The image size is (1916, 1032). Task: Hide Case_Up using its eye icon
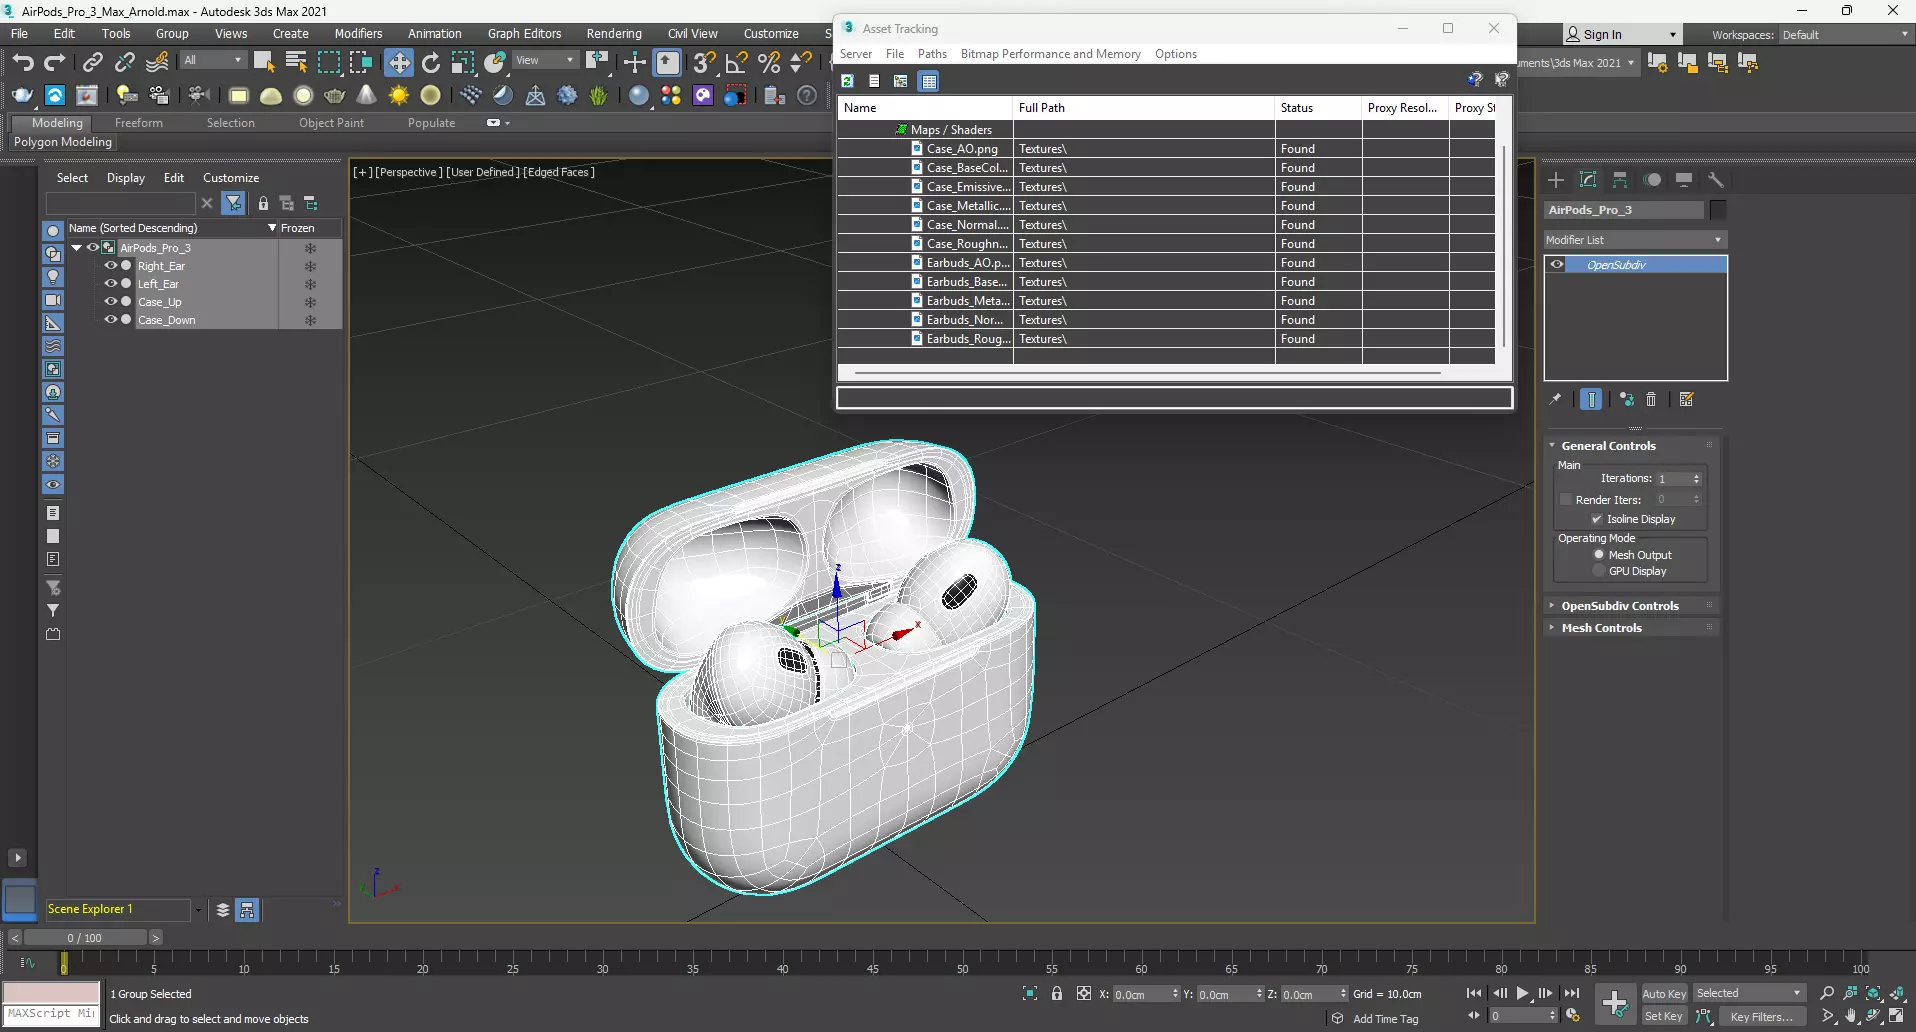click(x=111, y=302)
